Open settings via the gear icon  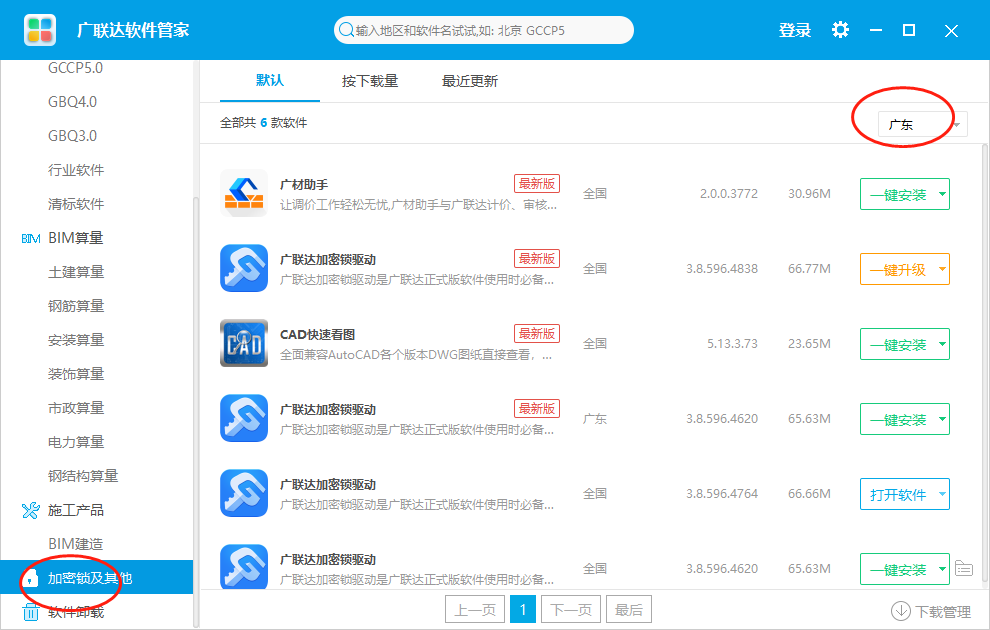click(840, 30)
